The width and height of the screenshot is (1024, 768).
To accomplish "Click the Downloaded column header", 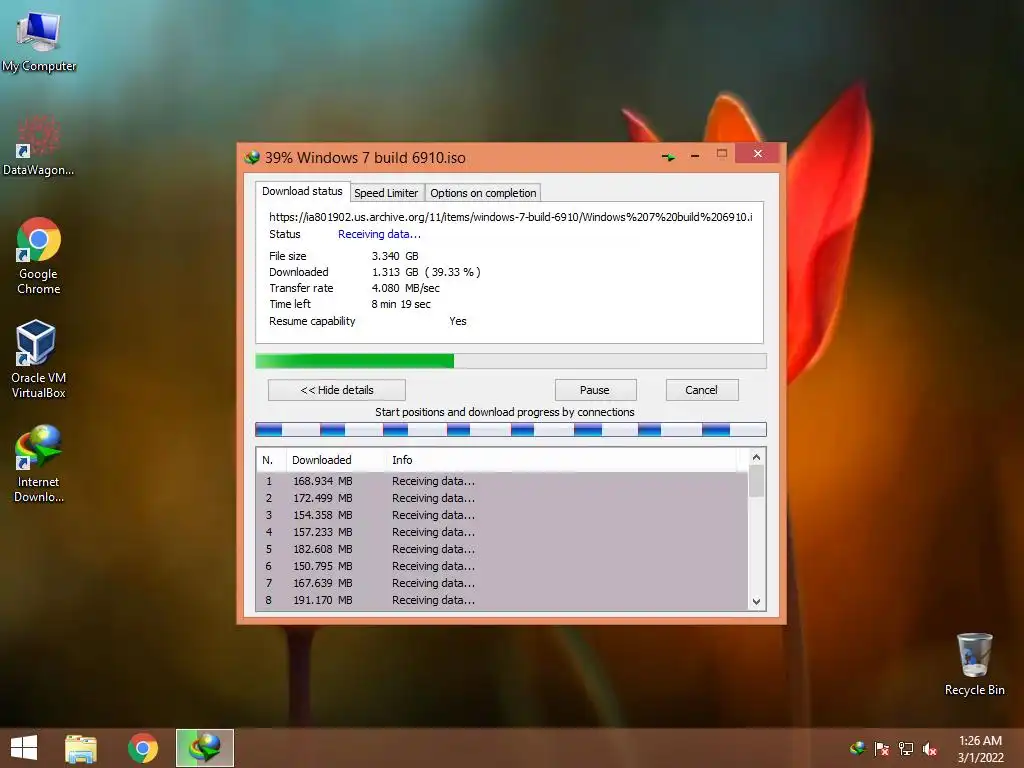I will (336, 460).
